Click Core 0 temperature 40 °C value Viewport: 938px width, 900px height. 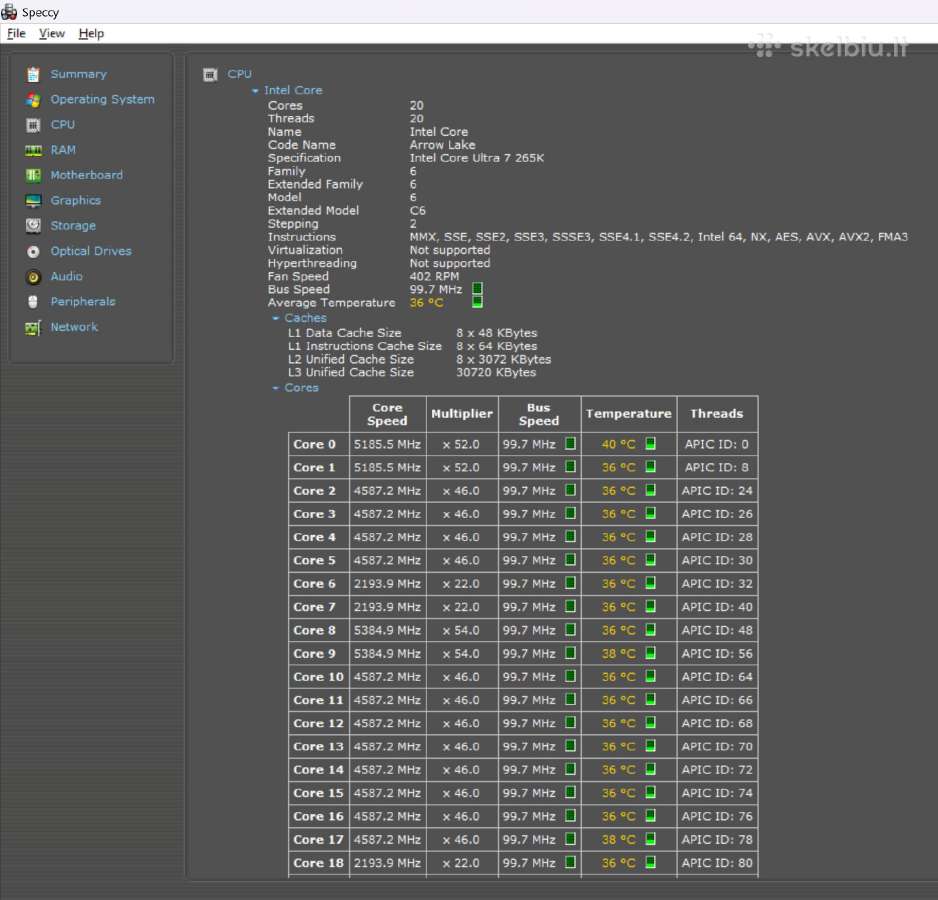click(619, 444)
